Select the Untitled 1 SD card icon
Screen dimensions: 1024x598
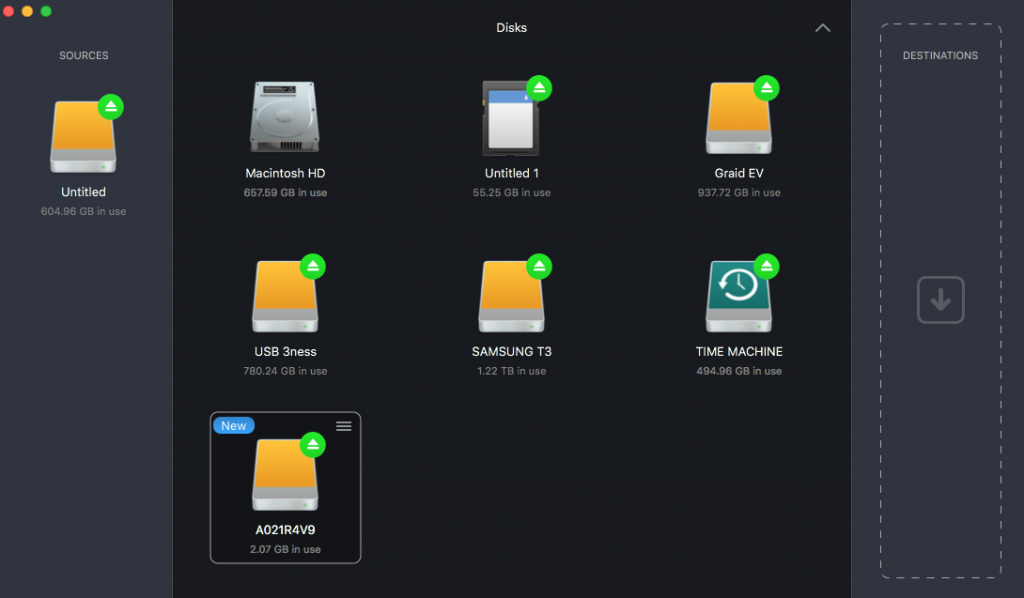511,118
